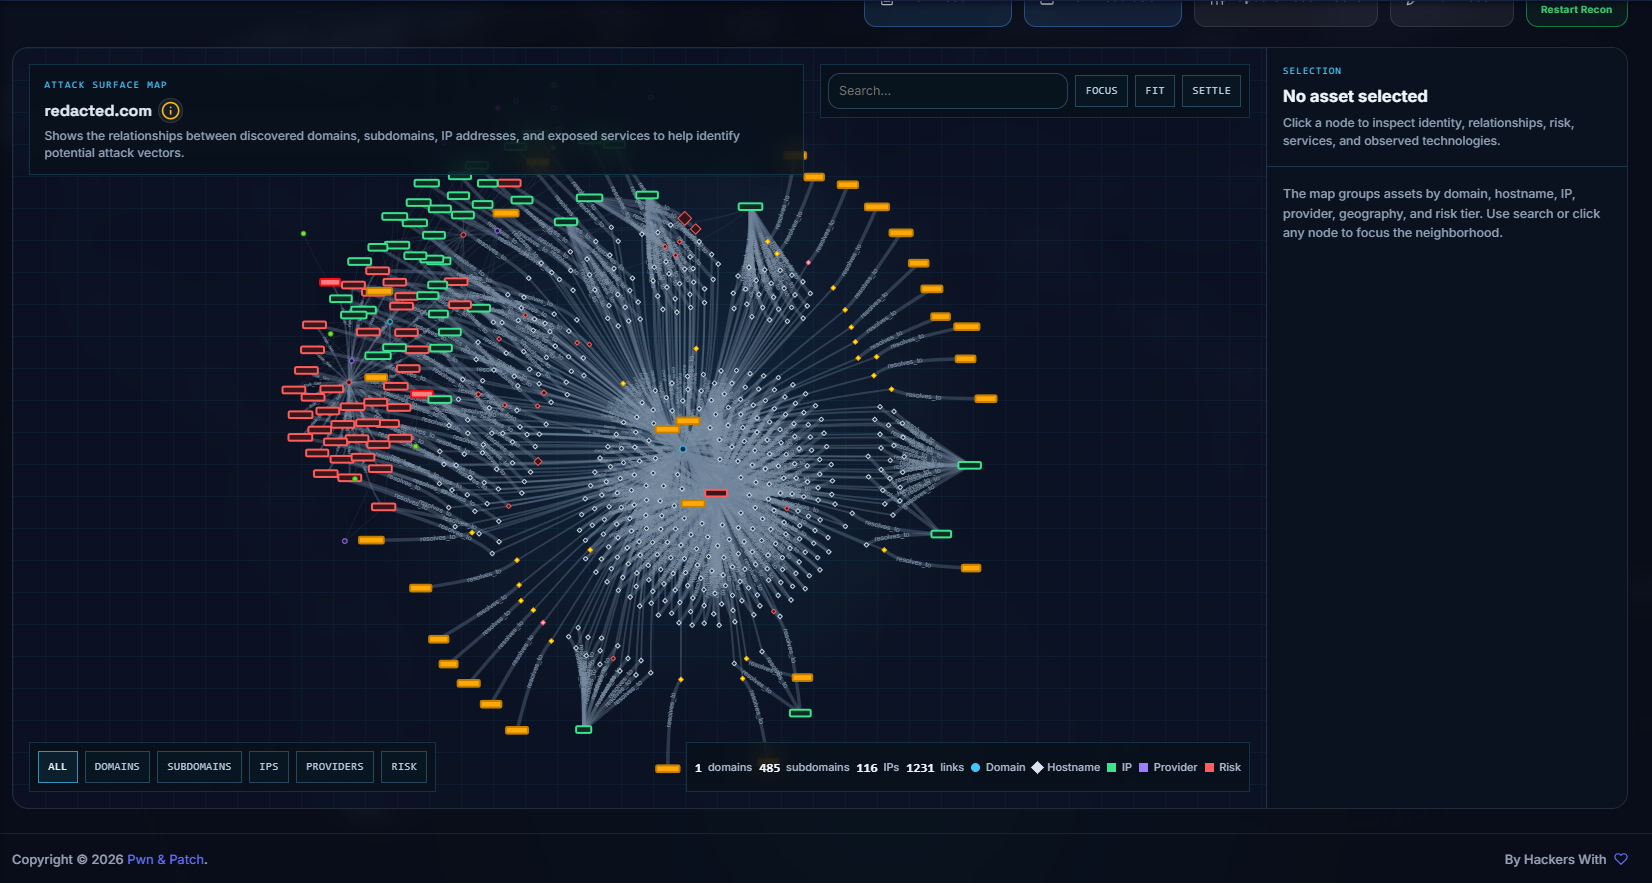This screenshot has height=883, width=1652.
Task: Click the "1231 links" count
Action: pos(935,768)
